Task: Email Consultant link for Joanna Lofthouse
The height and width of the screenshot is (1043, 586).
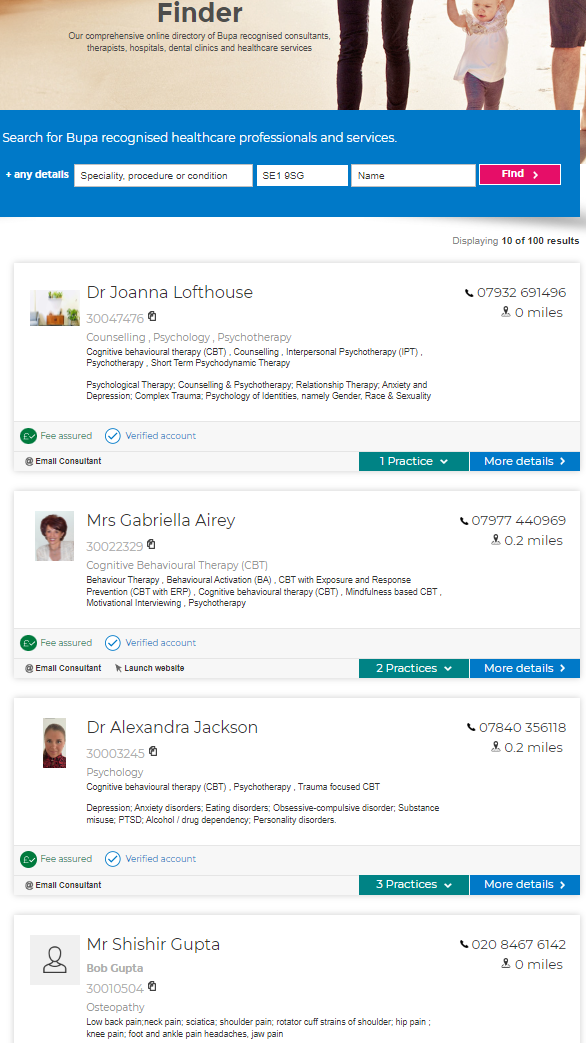Action: 63,461
